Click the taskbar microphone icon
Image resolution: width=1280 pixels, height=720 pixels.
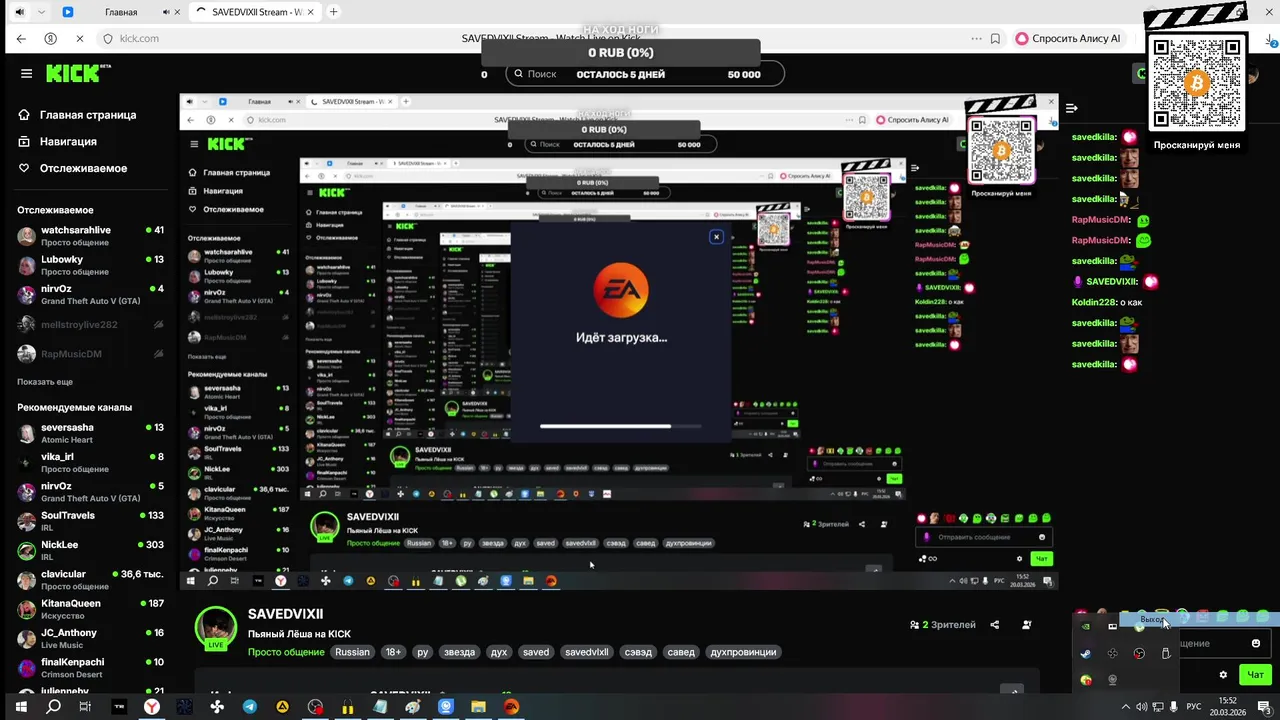click(x=1173, y=707)
